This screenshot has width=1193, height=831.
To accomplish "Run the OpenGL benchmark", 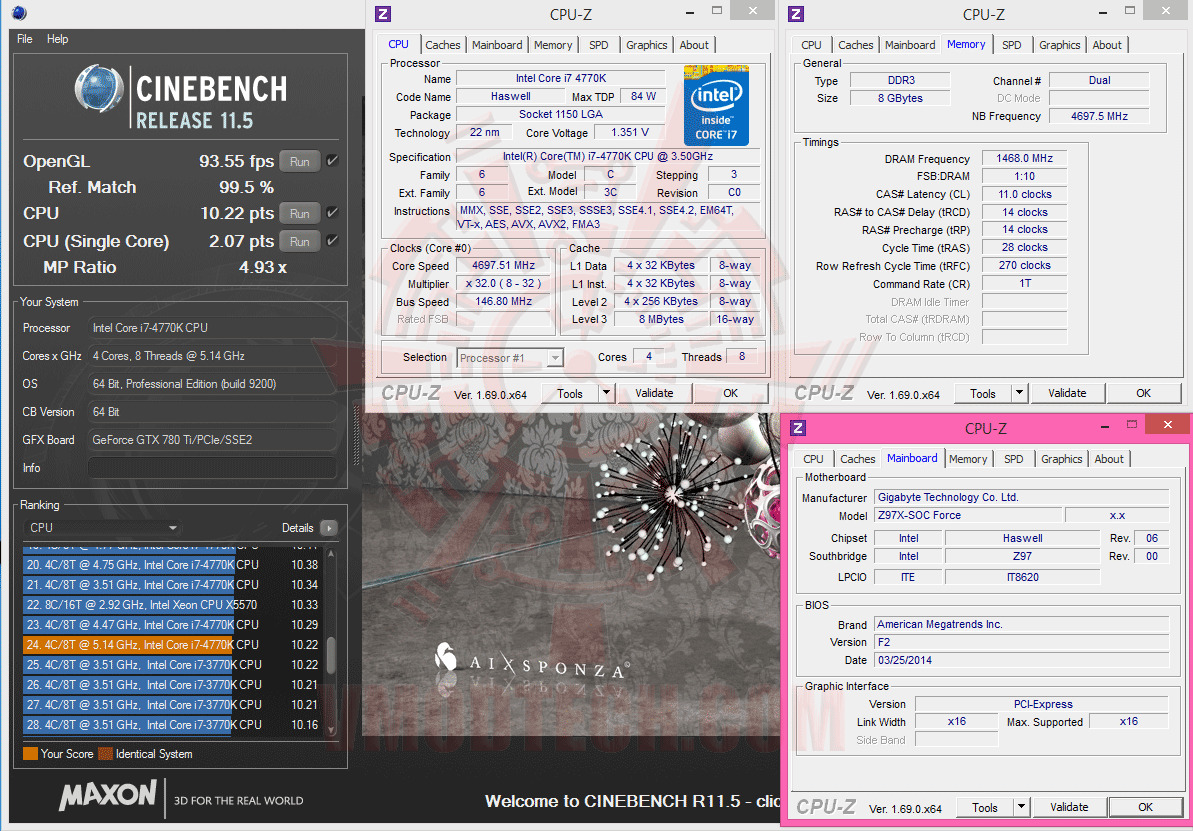I will (300, 161).
